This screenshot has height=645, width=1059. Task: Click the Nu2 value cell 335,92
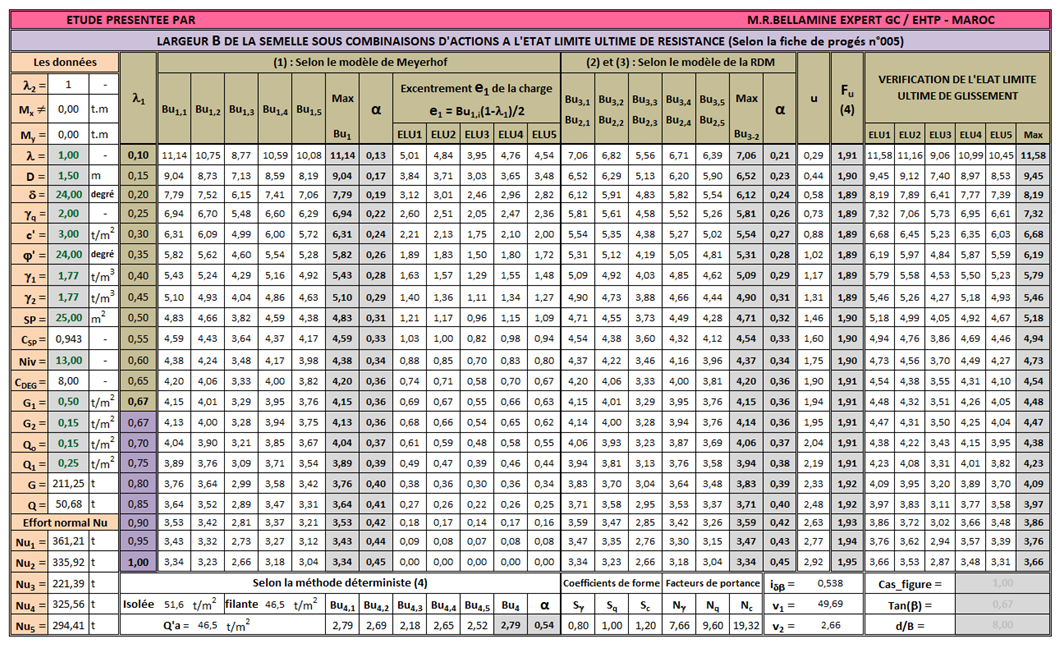click(x=68, y=562)
